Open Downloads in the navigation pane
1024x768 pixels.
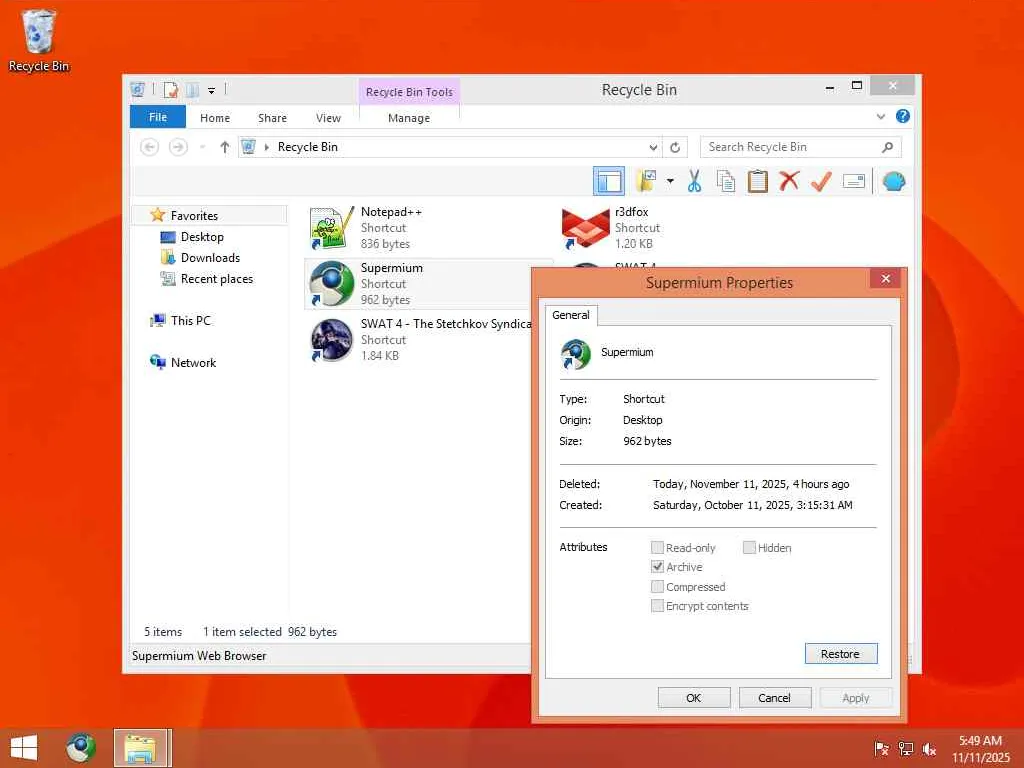pos(210,257)
